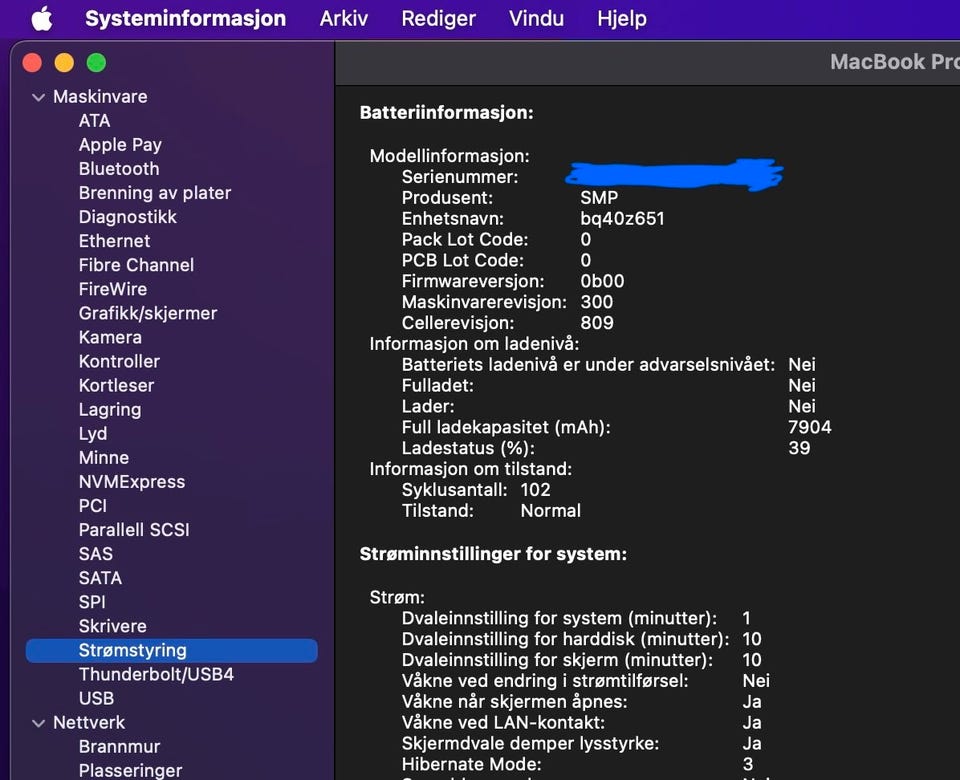
Task: Collapse the Maskinvare section
Action: tap(39, 97)
